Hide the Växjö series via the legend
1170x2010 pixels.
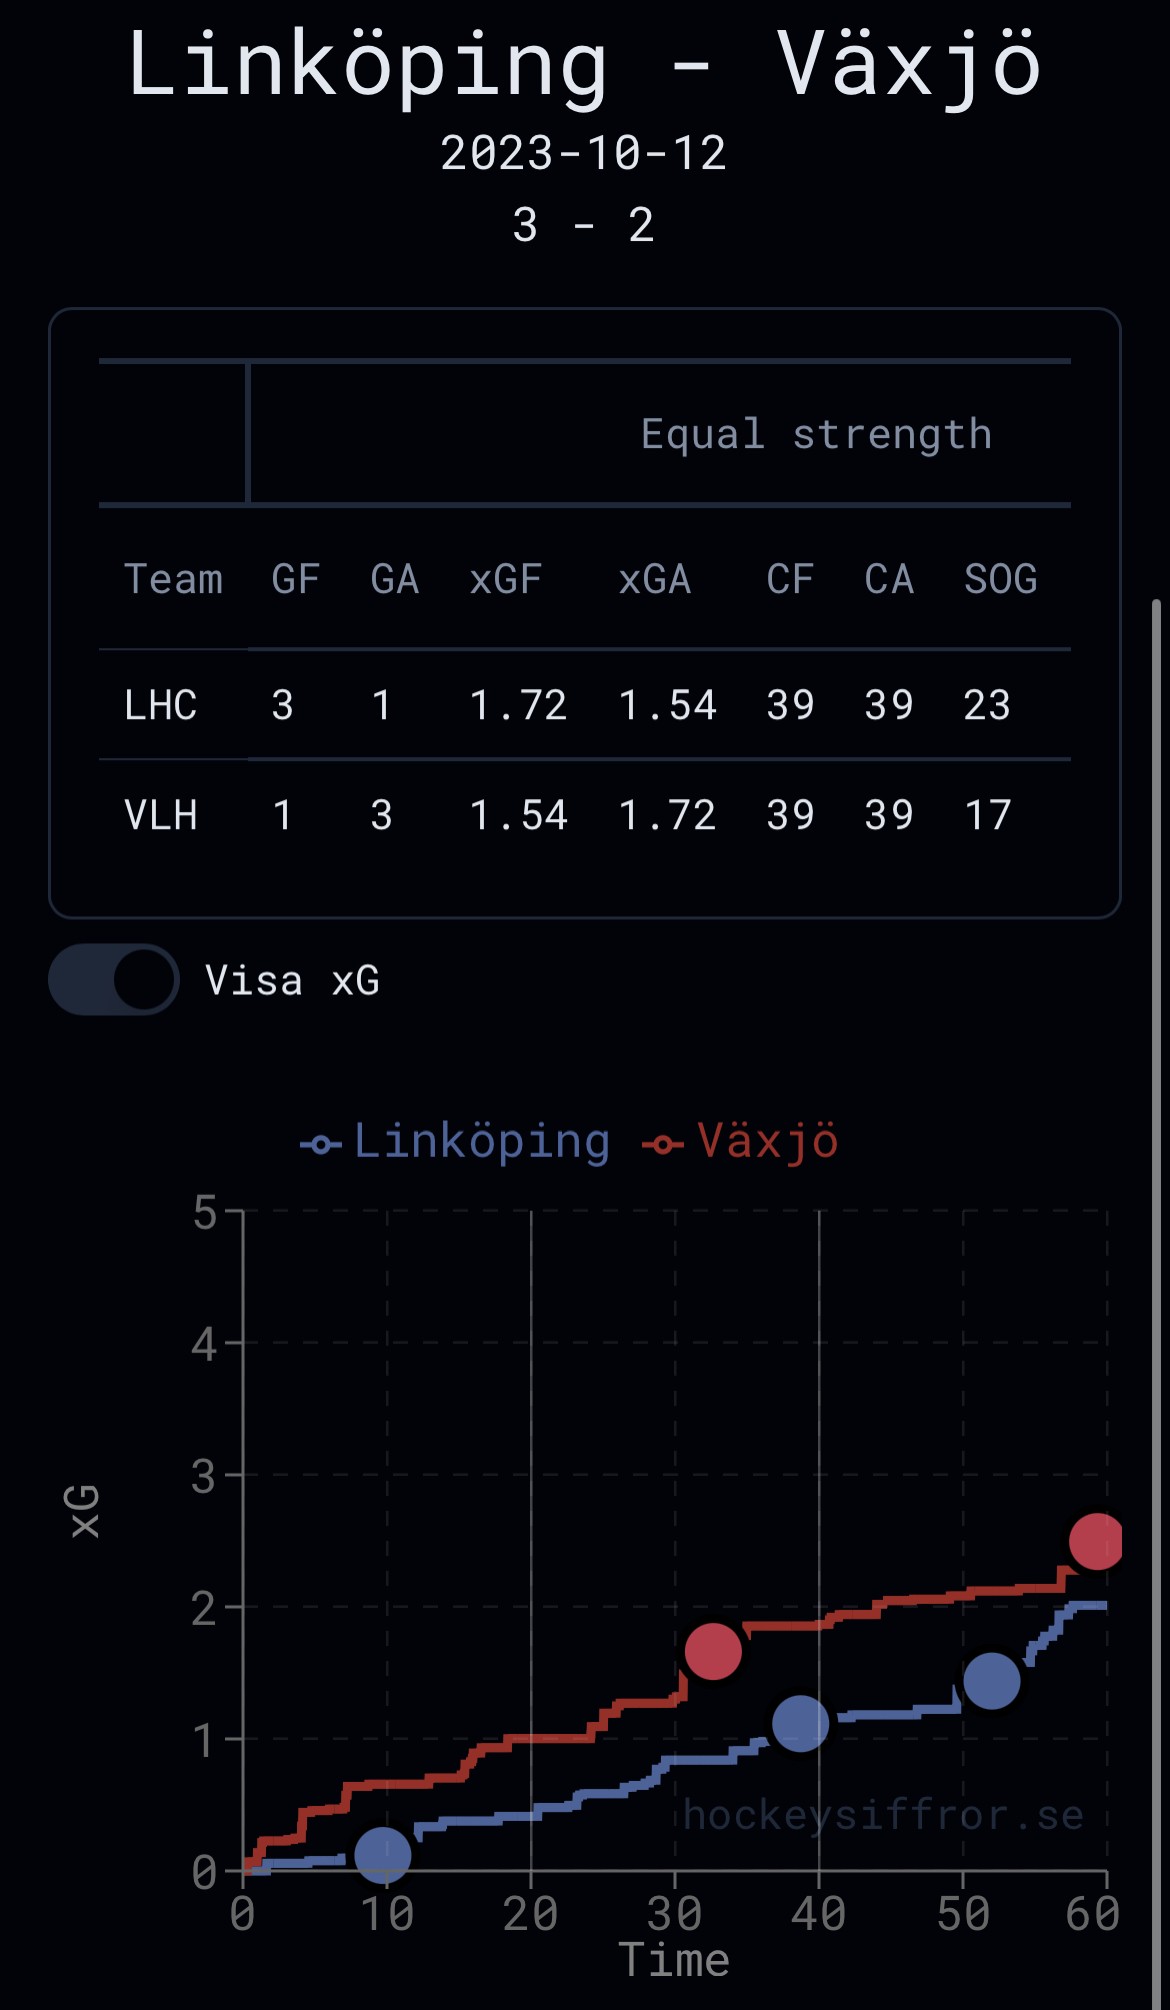pos(741,1142)
